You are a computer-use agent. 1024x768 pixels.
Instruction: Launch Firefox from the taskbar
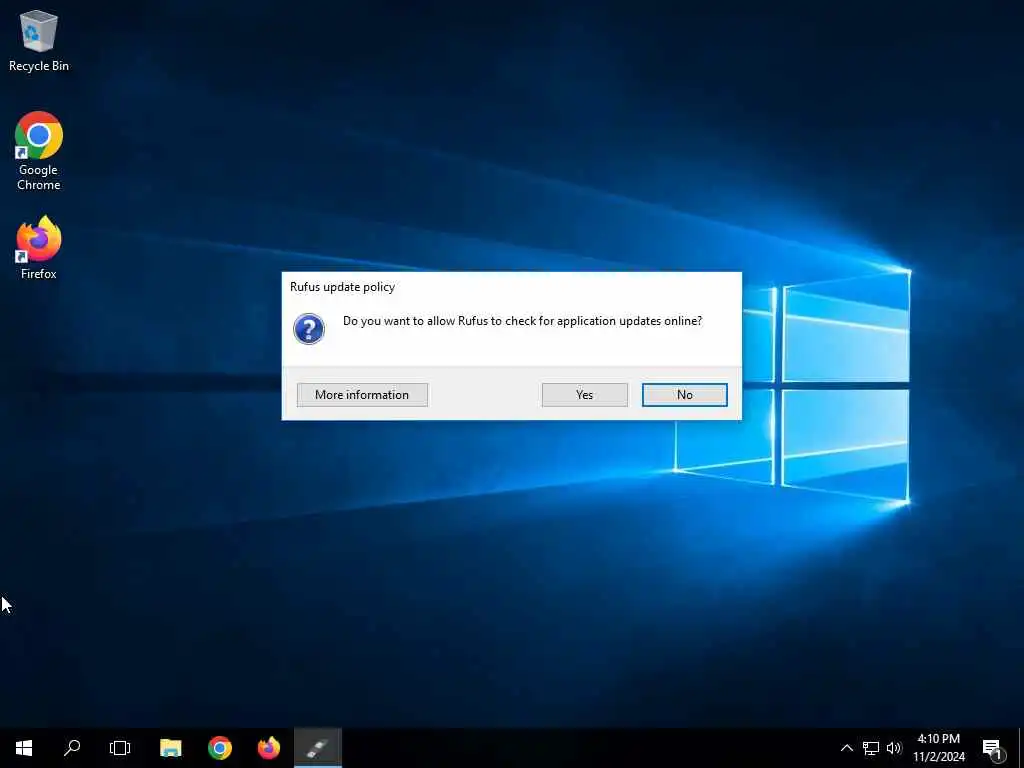point(268,748)
